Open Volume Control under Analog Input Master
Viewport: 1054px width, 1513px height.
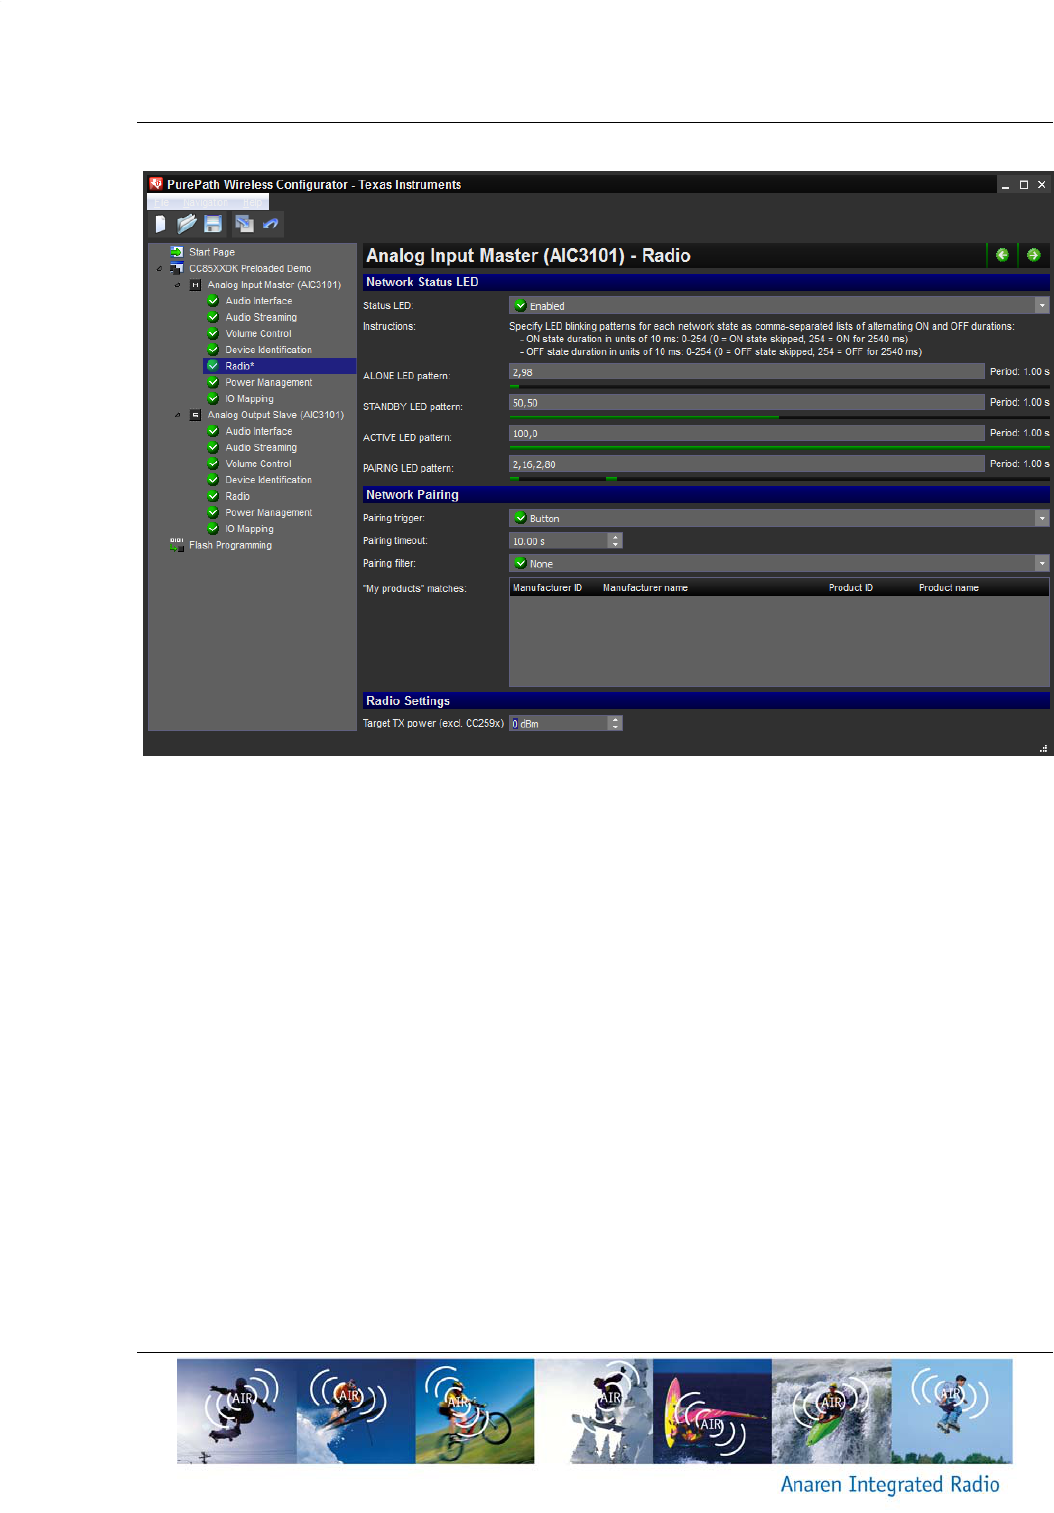tap(258, 334)
